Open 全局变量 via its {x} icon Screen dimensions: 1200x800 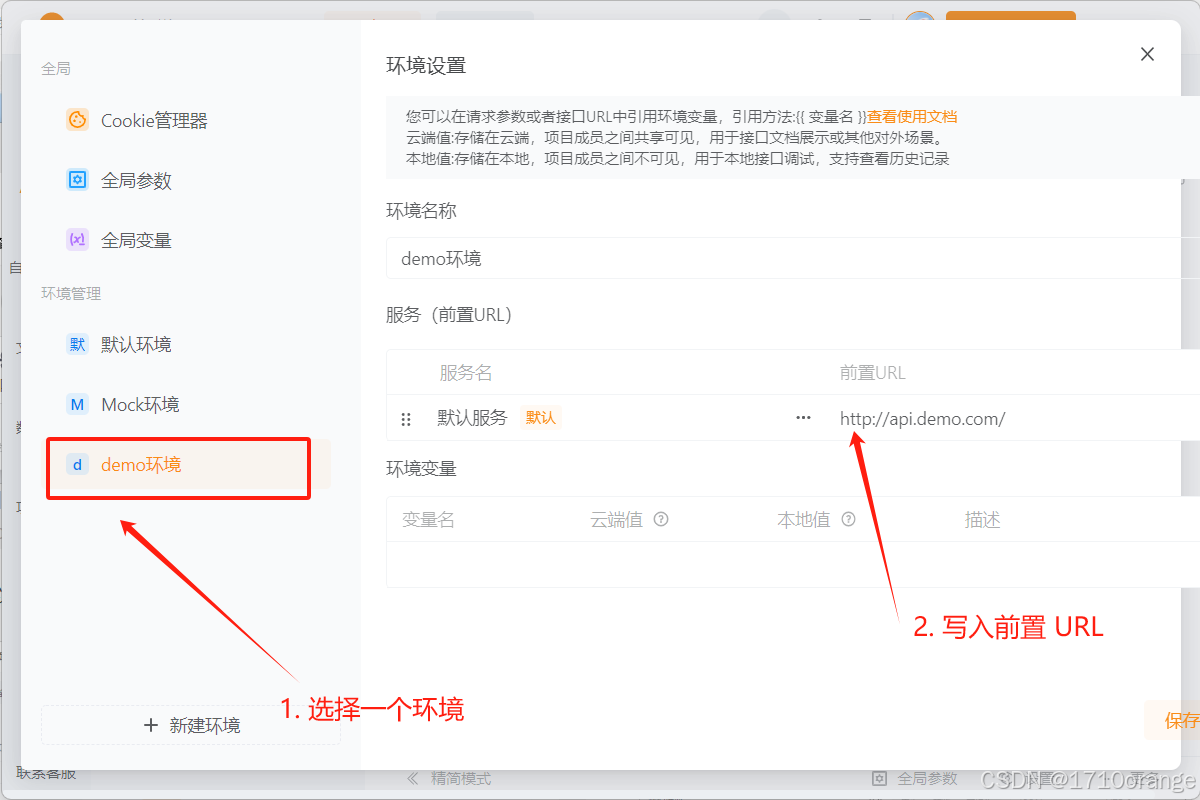pos(77,239)
